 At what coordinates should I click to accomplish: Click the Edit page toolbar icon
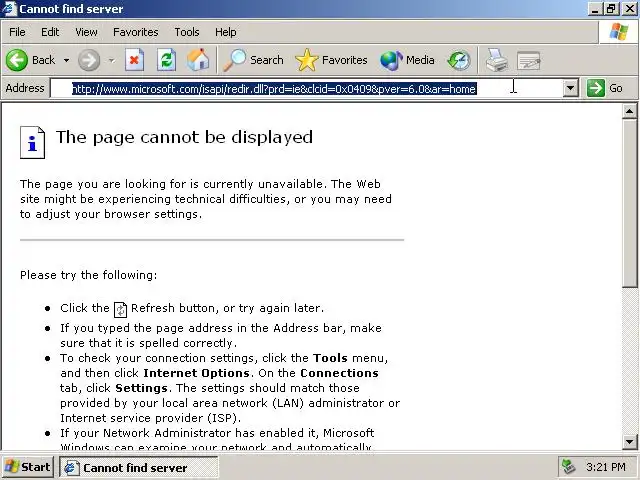529,61
